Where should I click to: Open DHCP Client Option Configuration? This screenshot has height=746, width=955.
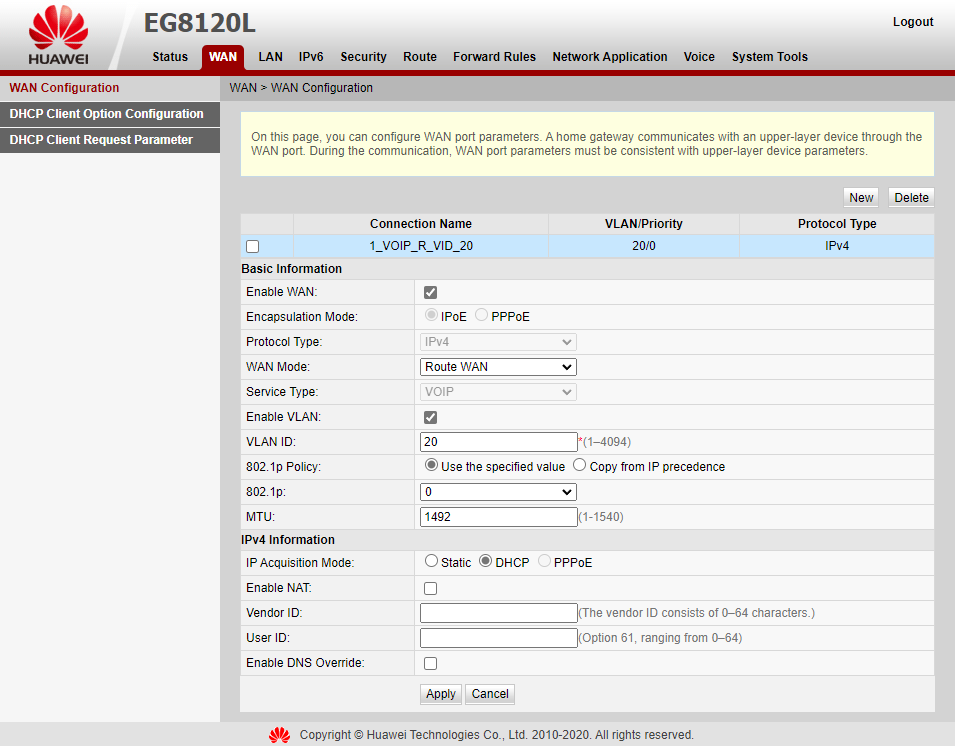[110, 114]
